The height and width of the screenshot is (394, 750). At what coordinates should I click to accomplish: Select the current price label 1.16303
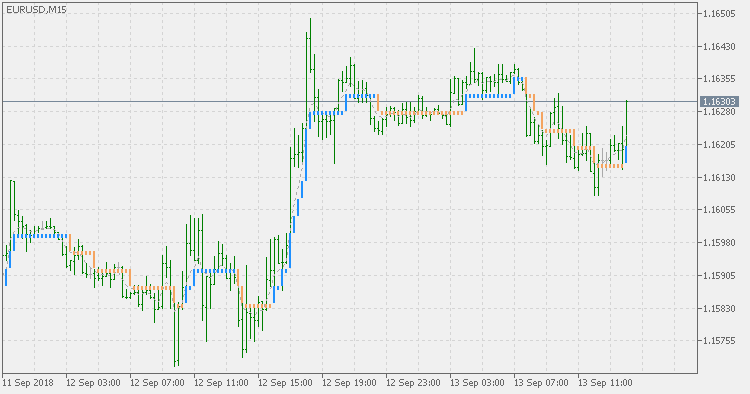point(719,101)
